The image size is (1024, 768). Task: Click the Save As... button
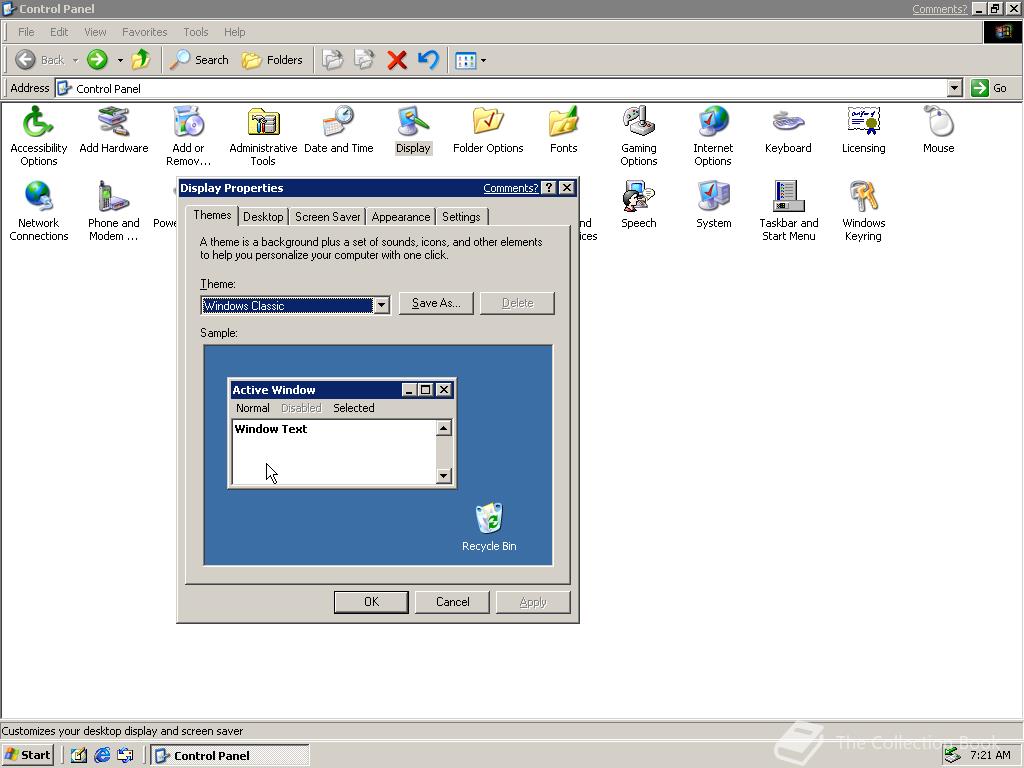coord(436,303)
